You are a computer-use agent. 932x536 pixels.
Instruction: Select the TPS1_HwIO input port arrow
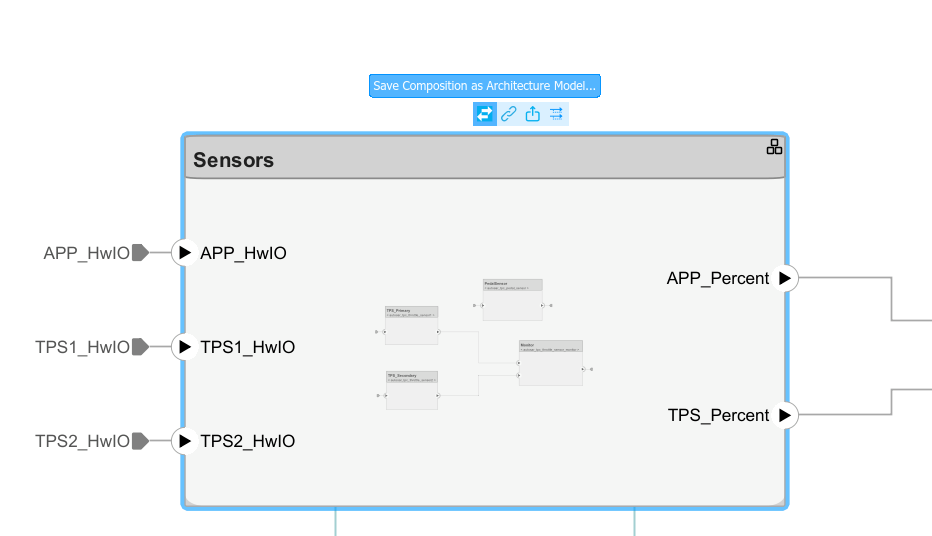[x=184, y=347]
